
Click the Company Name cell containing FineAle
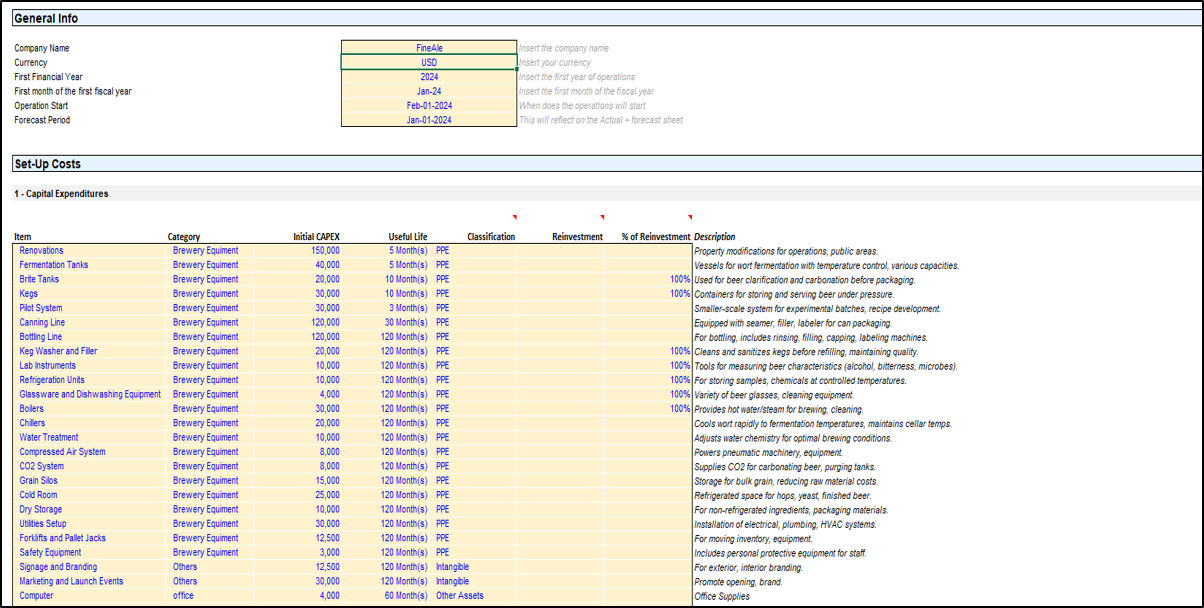click(x=428, y=48)
